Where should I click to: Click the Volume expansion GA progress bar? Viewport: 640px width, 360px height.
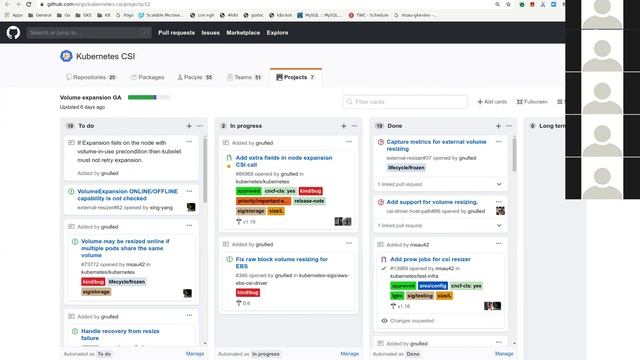149,97
